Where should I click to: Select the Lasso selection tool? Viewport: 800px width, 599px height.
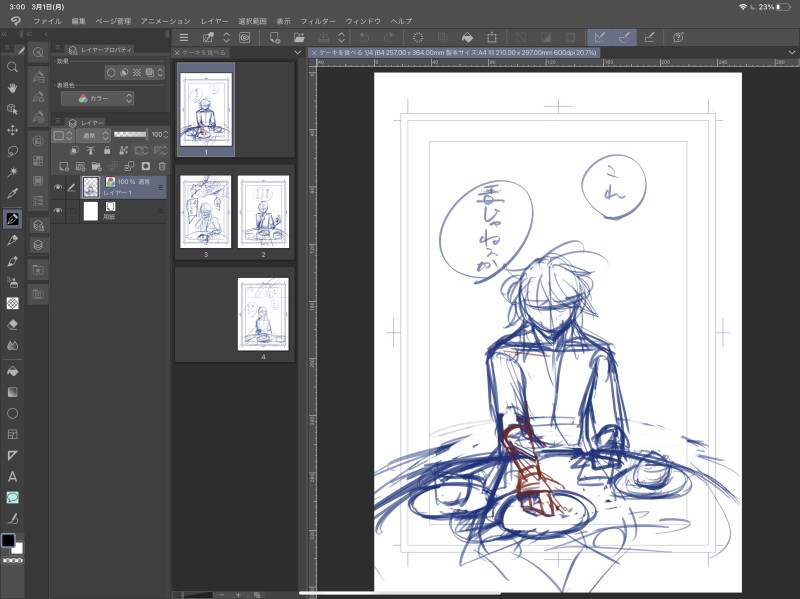click(x=12, y=151)
